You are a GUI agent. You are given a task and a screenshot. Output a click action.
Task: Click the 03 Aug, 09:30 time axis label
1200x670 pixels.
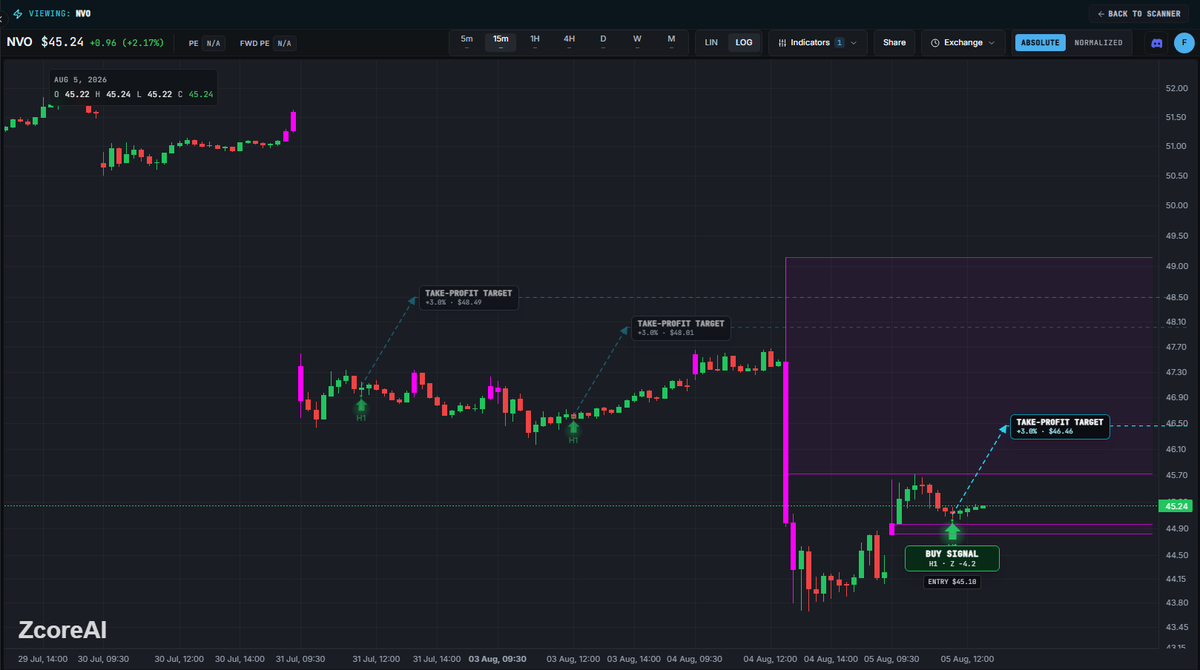pyautogui.click(x=498, y=659)
